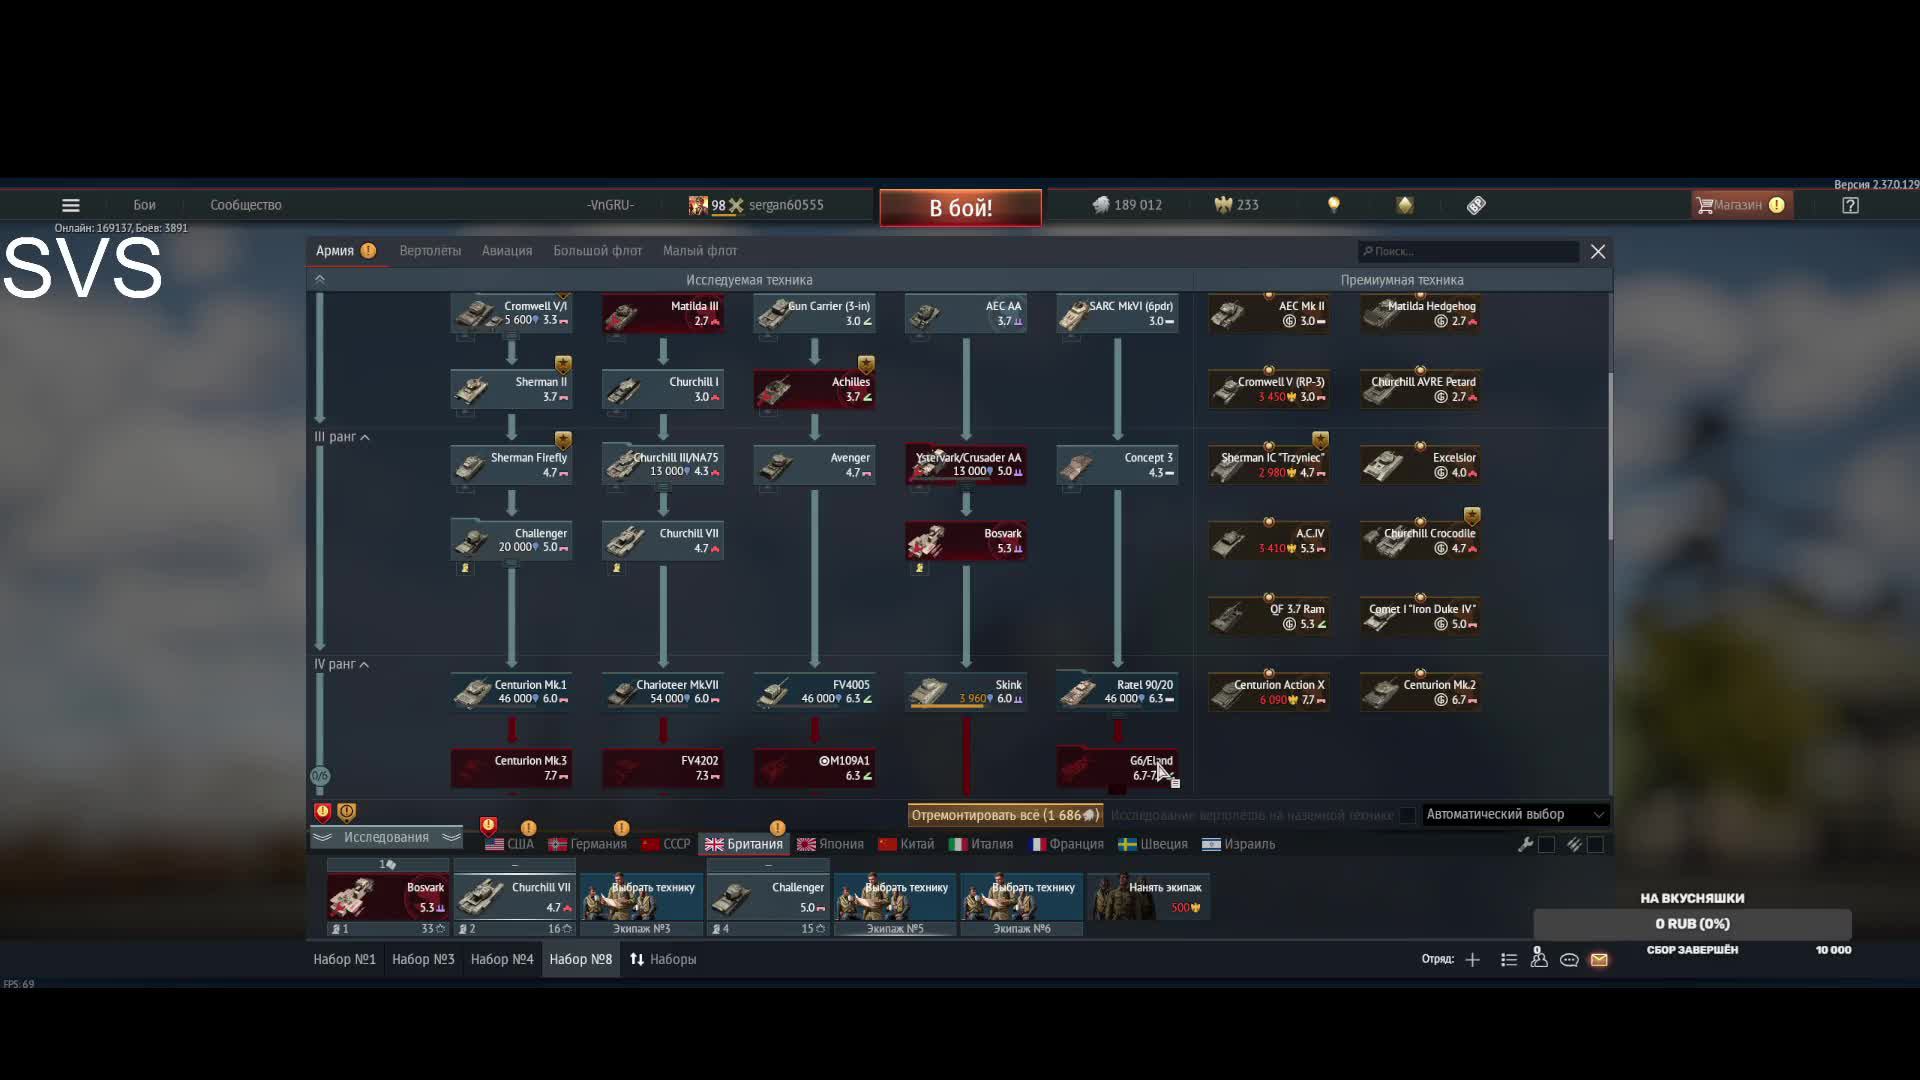
Task: Collapse the III ранг section
Action: point(365,438)
